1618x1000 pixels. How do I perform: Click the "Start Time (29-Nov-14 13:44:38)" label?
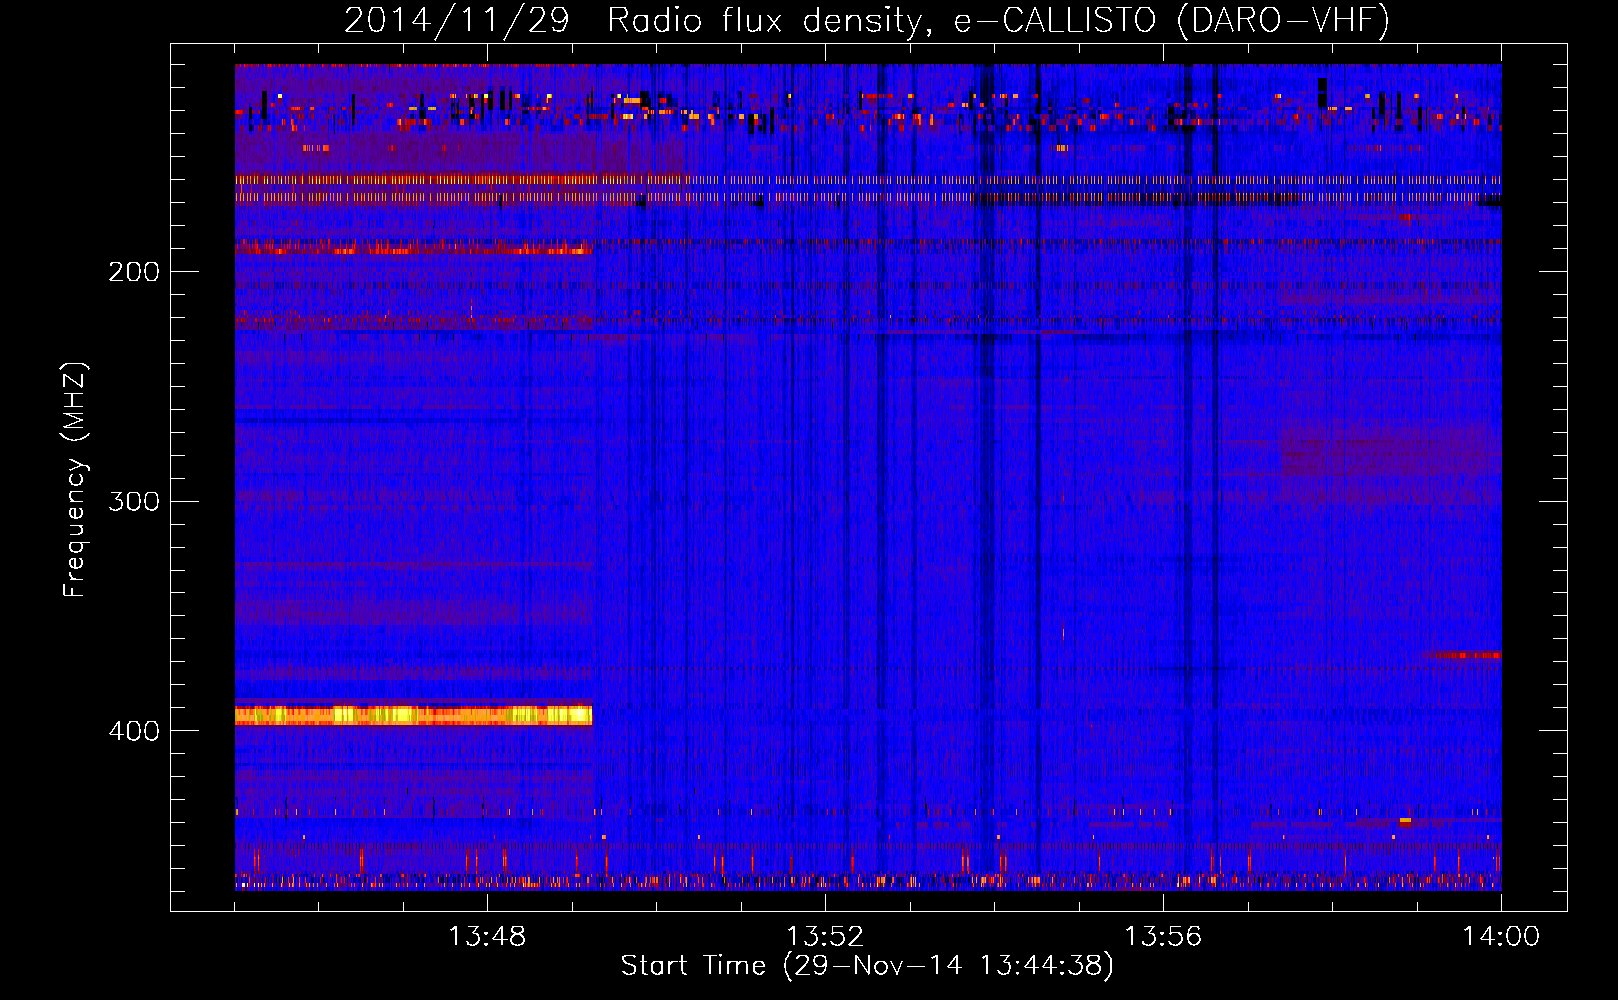pyautogui.click(x=867, y=966)
